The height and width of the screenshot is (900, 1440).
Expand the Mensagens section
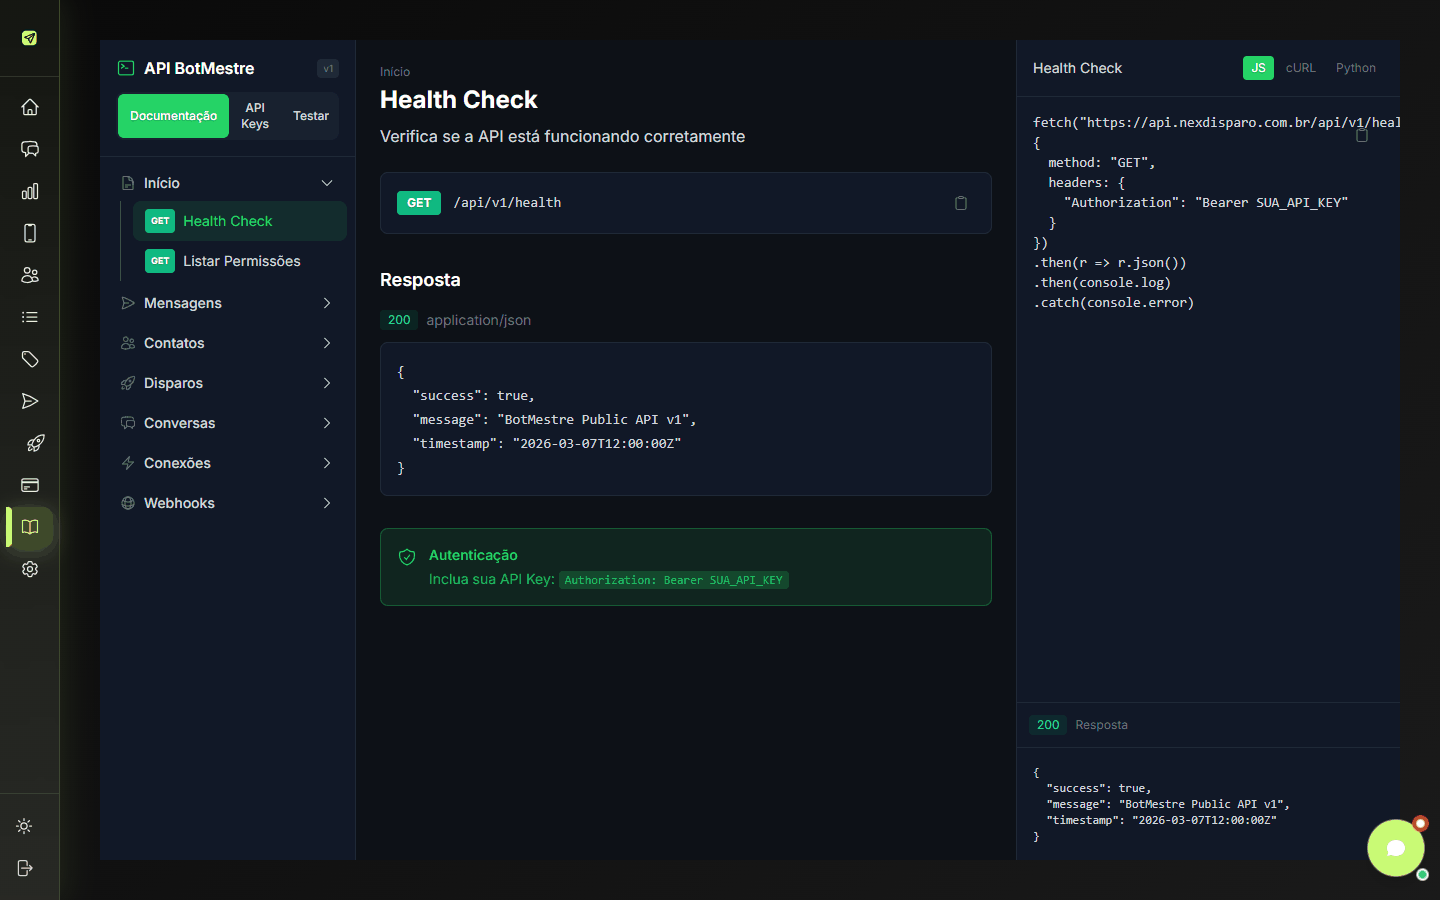tap(228, 303)
